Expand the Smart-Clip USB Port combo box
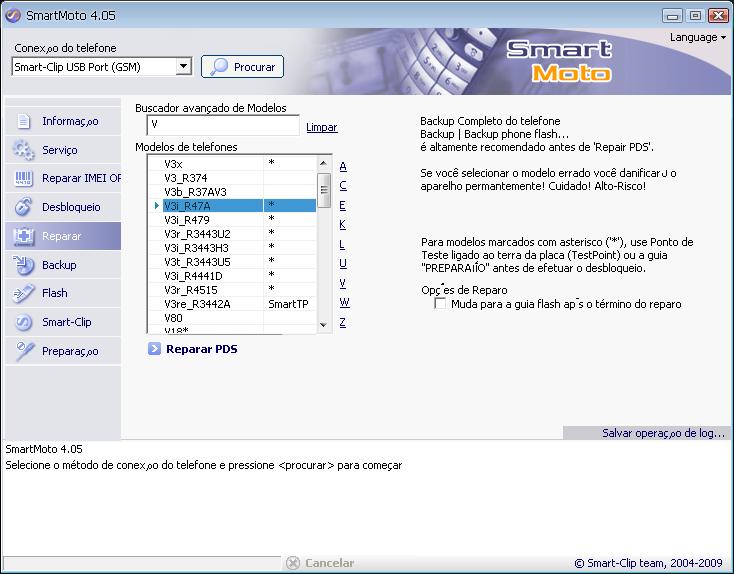Viewport: 734px width, 574px height. click(184, 66)
